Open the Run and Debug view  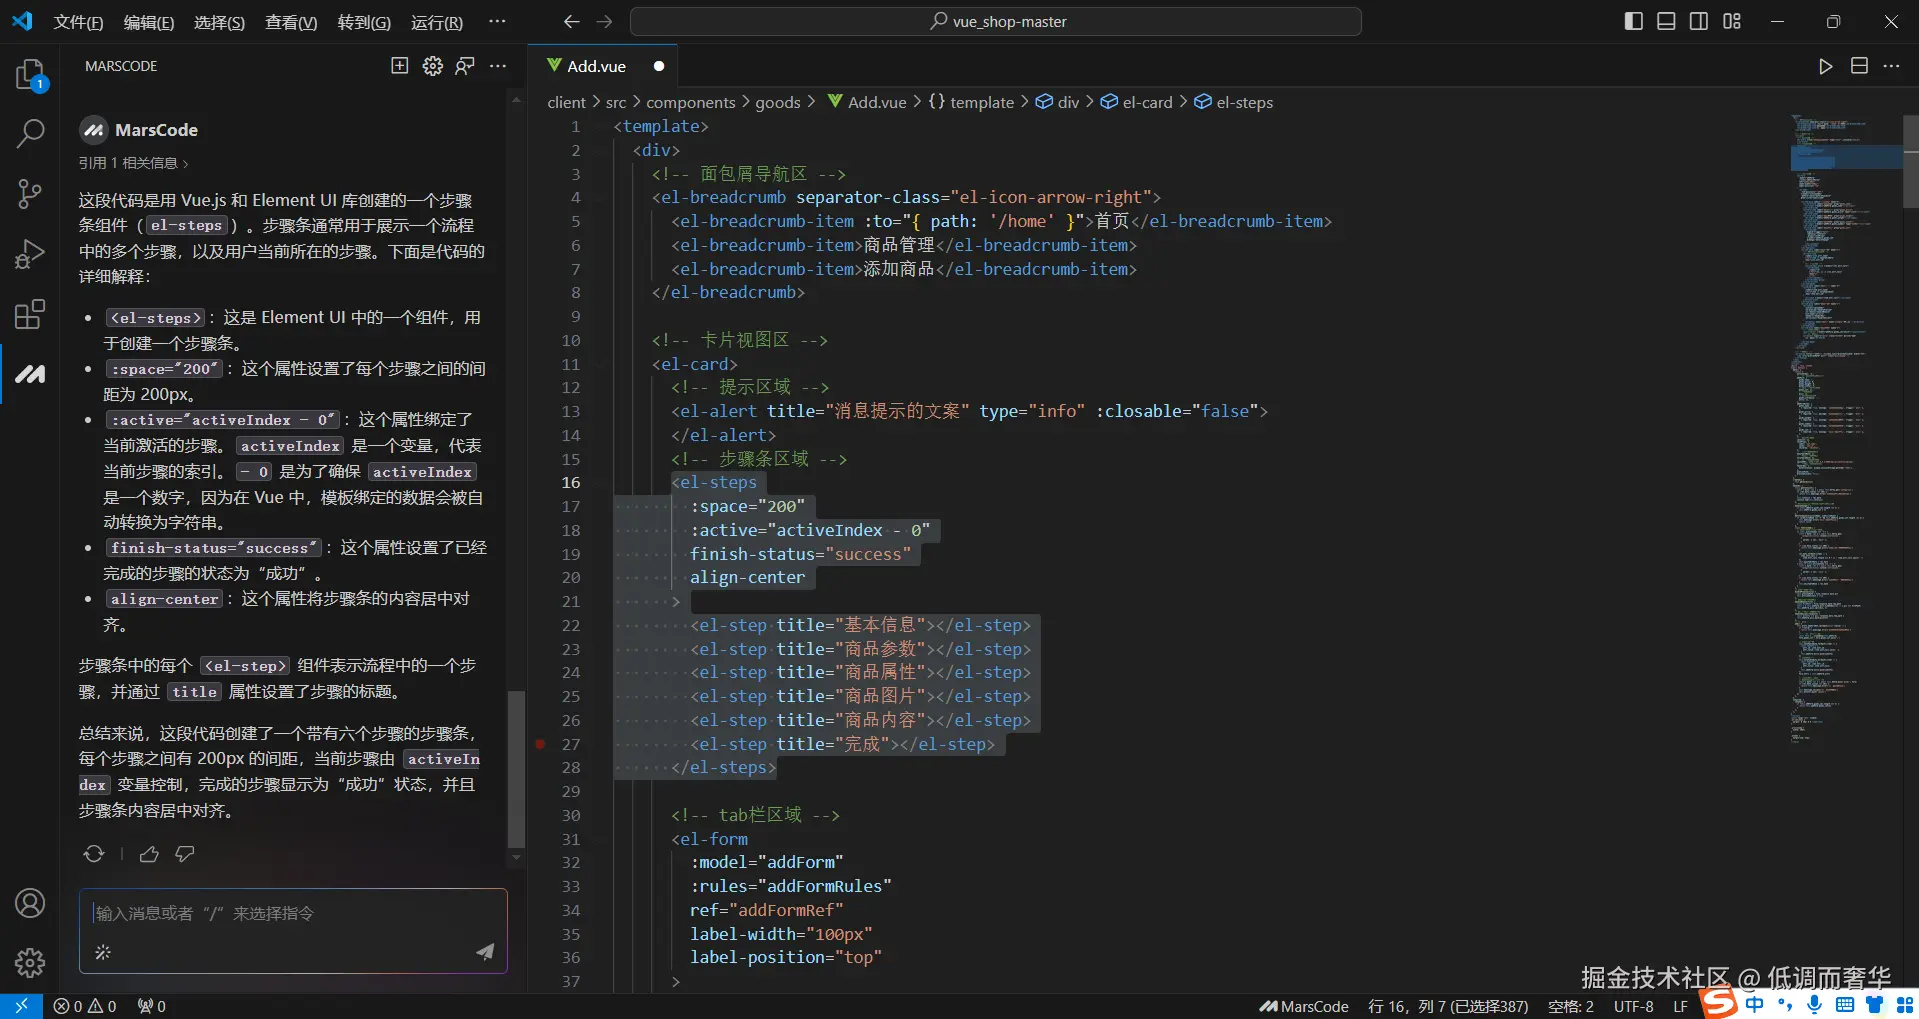tap(30, 254)
